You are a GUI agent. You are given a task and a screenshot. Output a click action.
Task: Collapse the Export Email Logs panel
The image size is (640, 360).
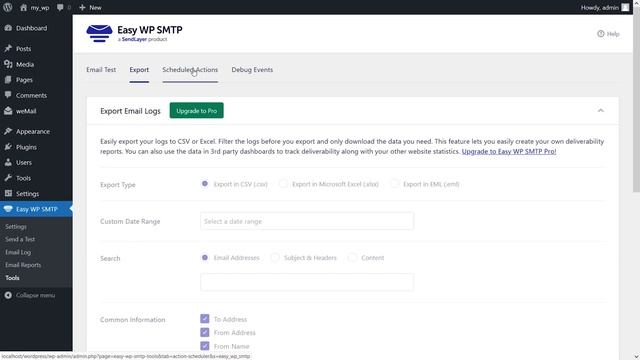coord(600,111)
